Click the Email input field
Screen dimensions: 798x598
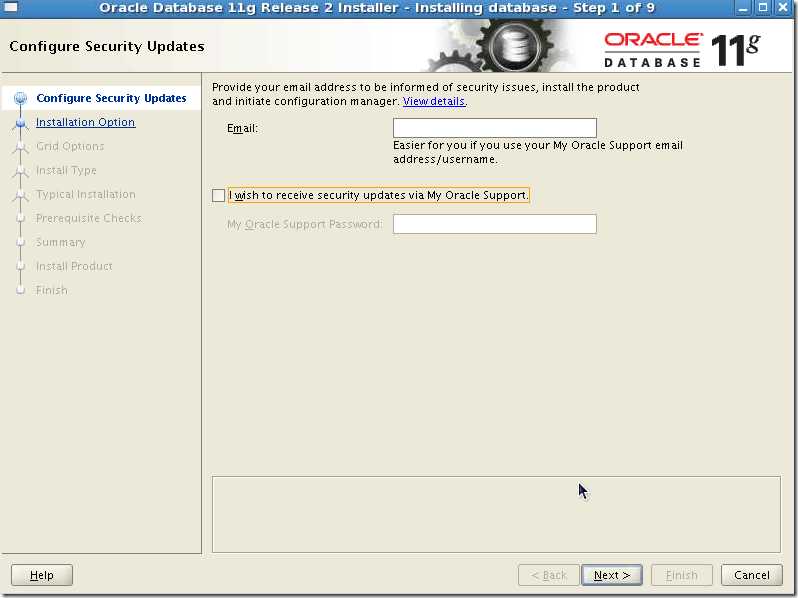coord(494,128)
